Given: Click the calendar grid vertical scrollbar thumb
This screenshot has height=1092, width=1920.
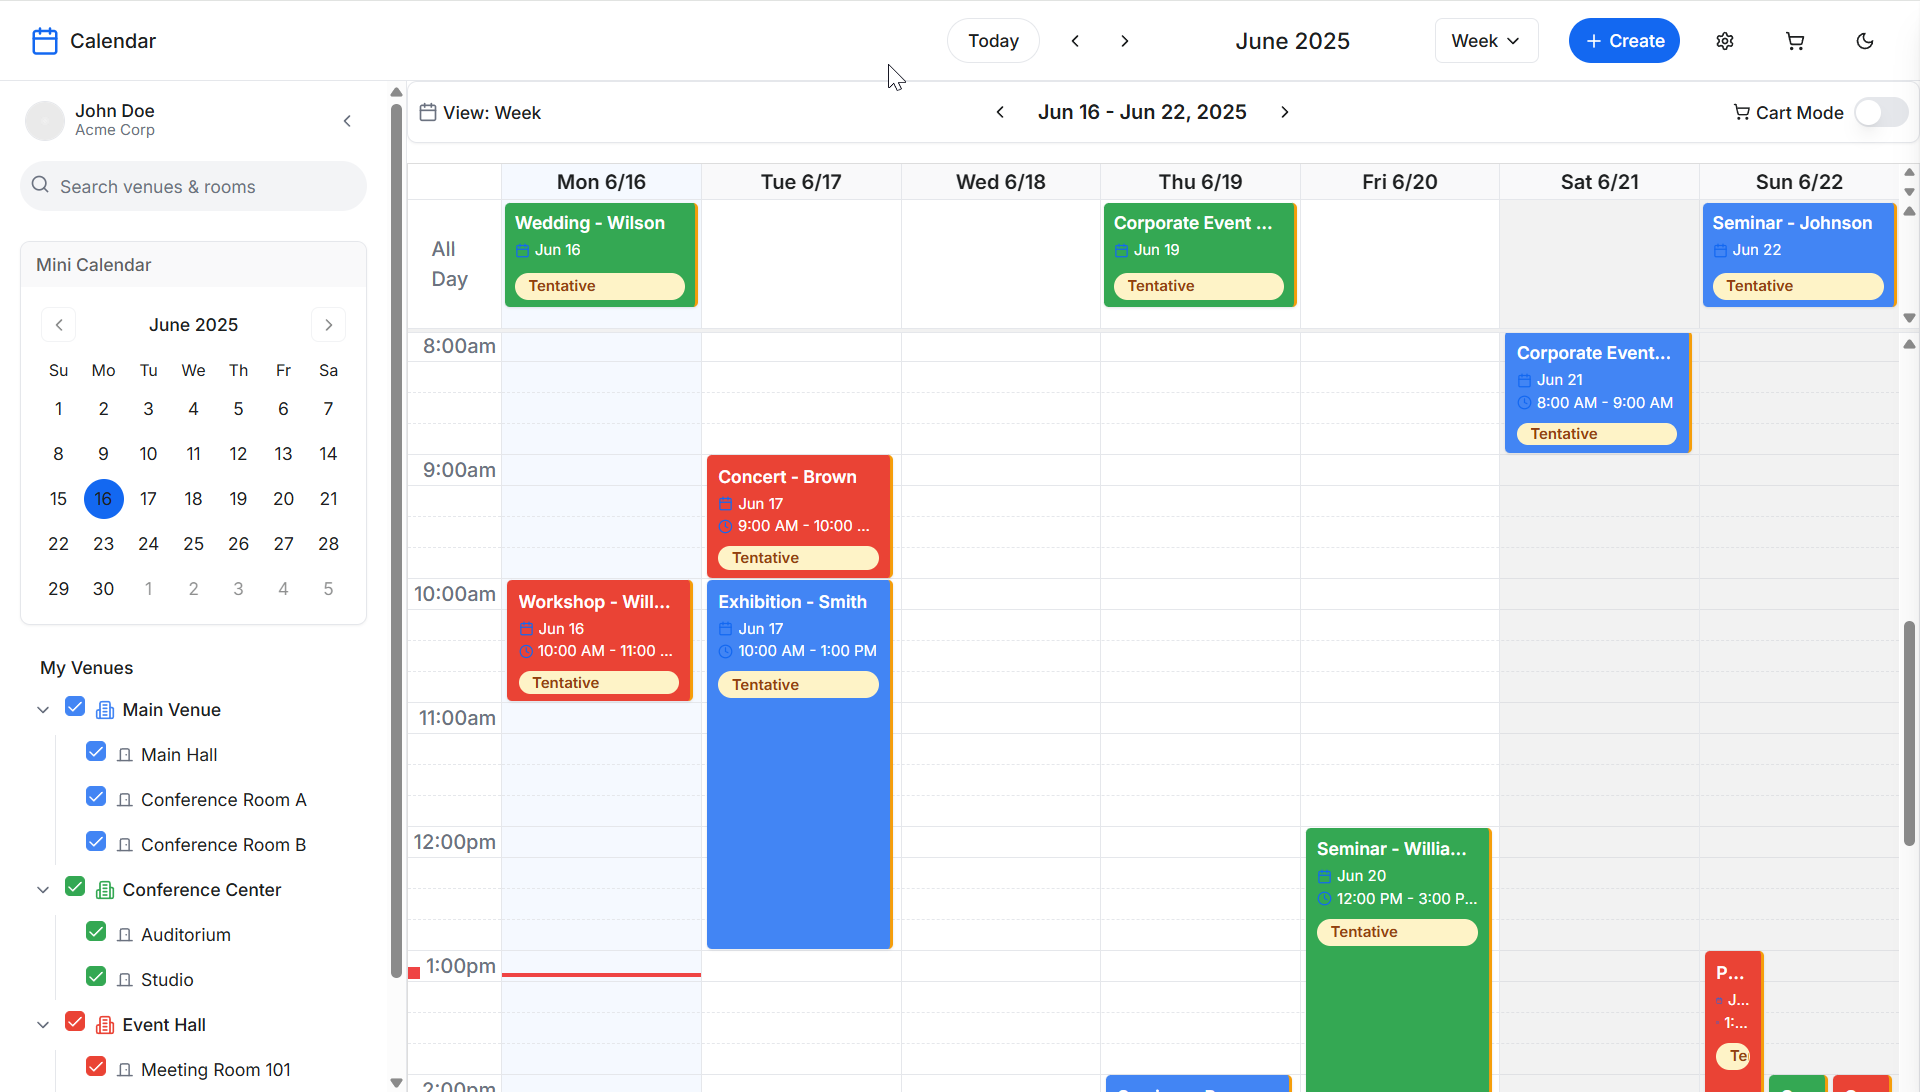Looking at the screenshot, I should pos(1909,733).
